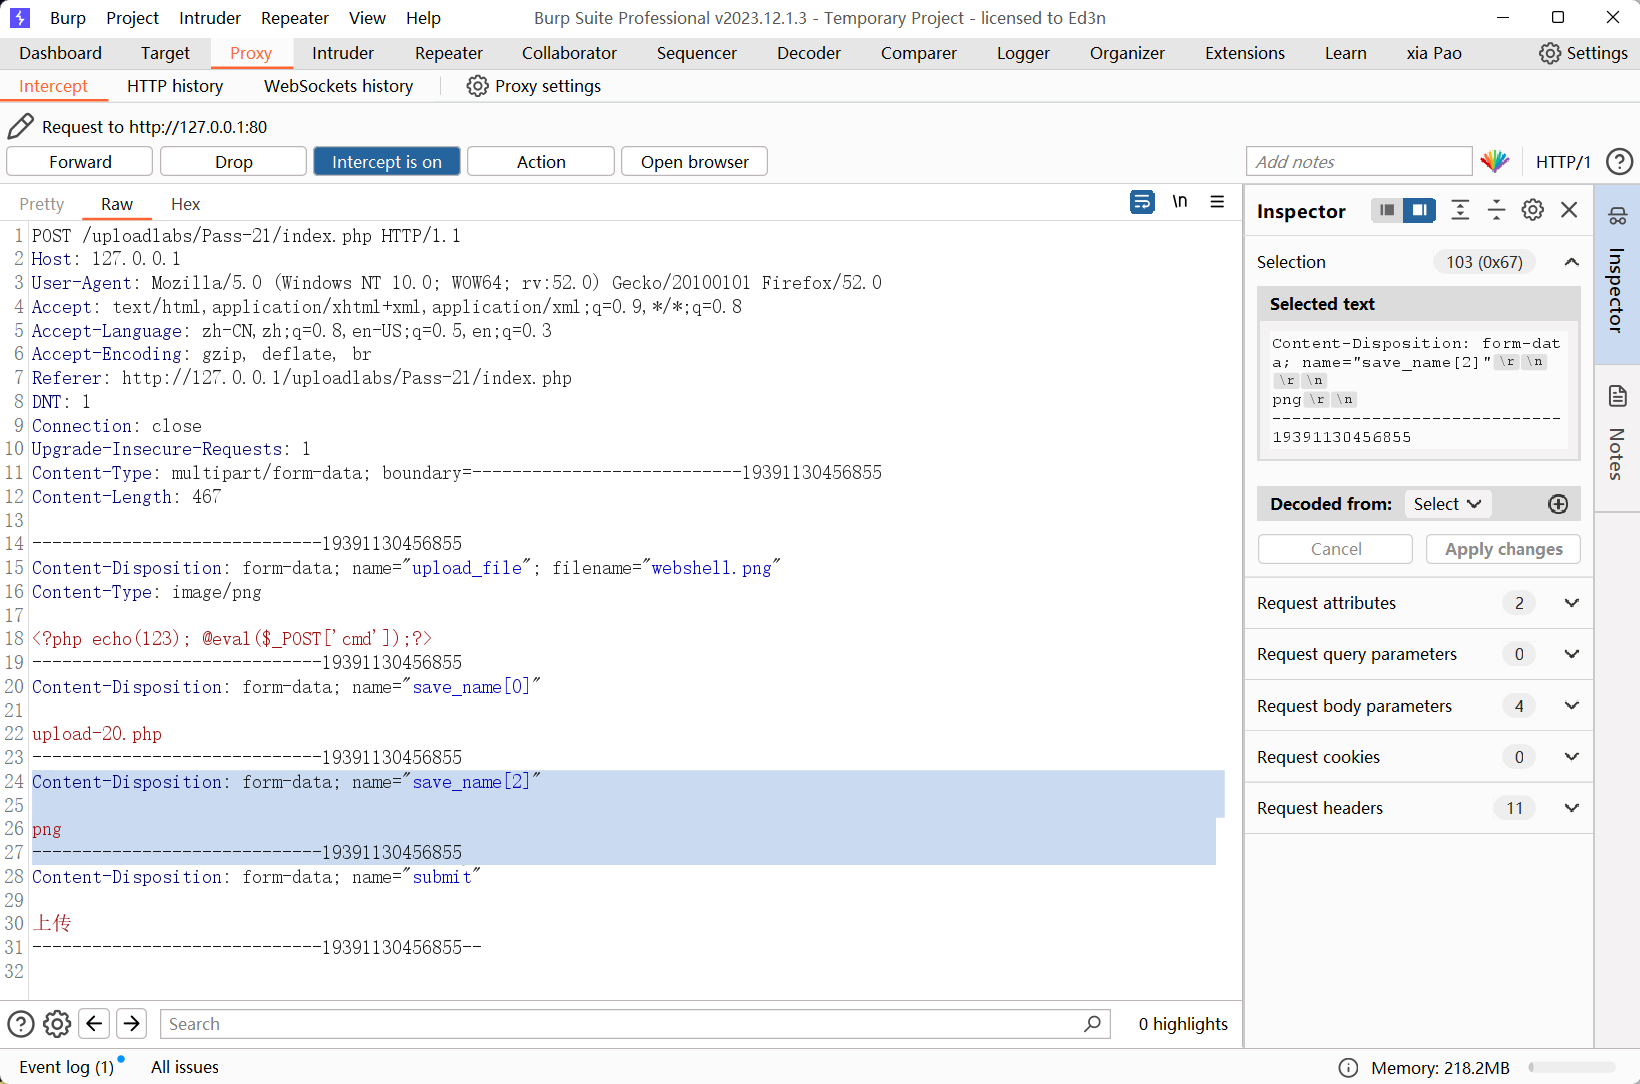1640x1084 pixels.
Task: Click the upload-20.php value line
Action: (97, 734)
